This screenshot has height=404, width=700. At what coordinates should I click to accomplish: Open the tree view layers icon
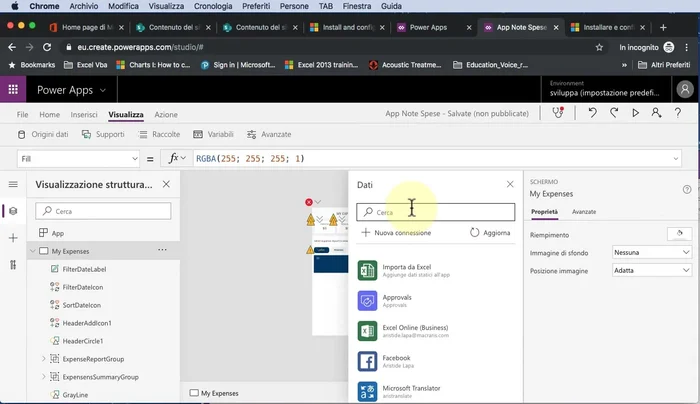(x=13, y=211)
